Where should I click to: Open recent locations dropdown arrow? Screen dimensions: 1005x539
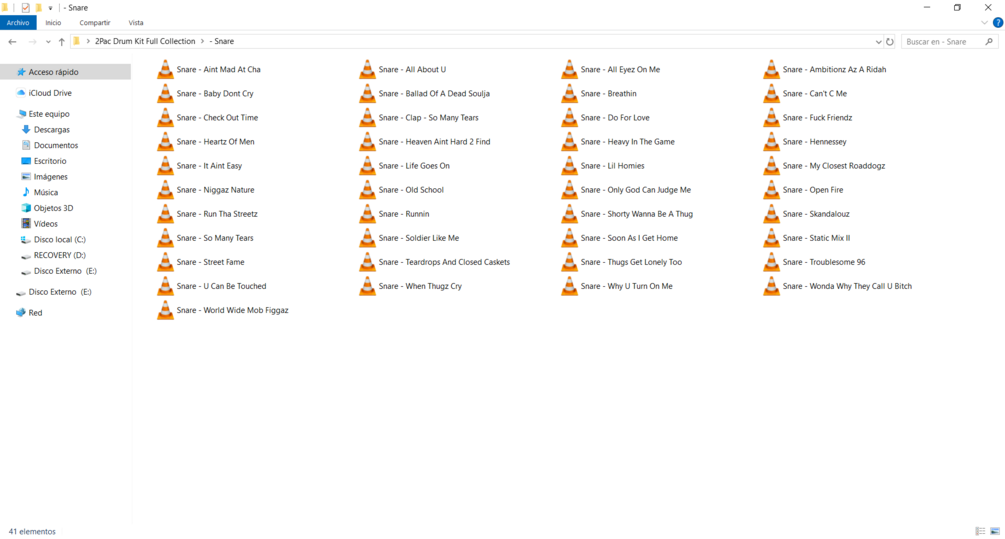coord(48,42)
